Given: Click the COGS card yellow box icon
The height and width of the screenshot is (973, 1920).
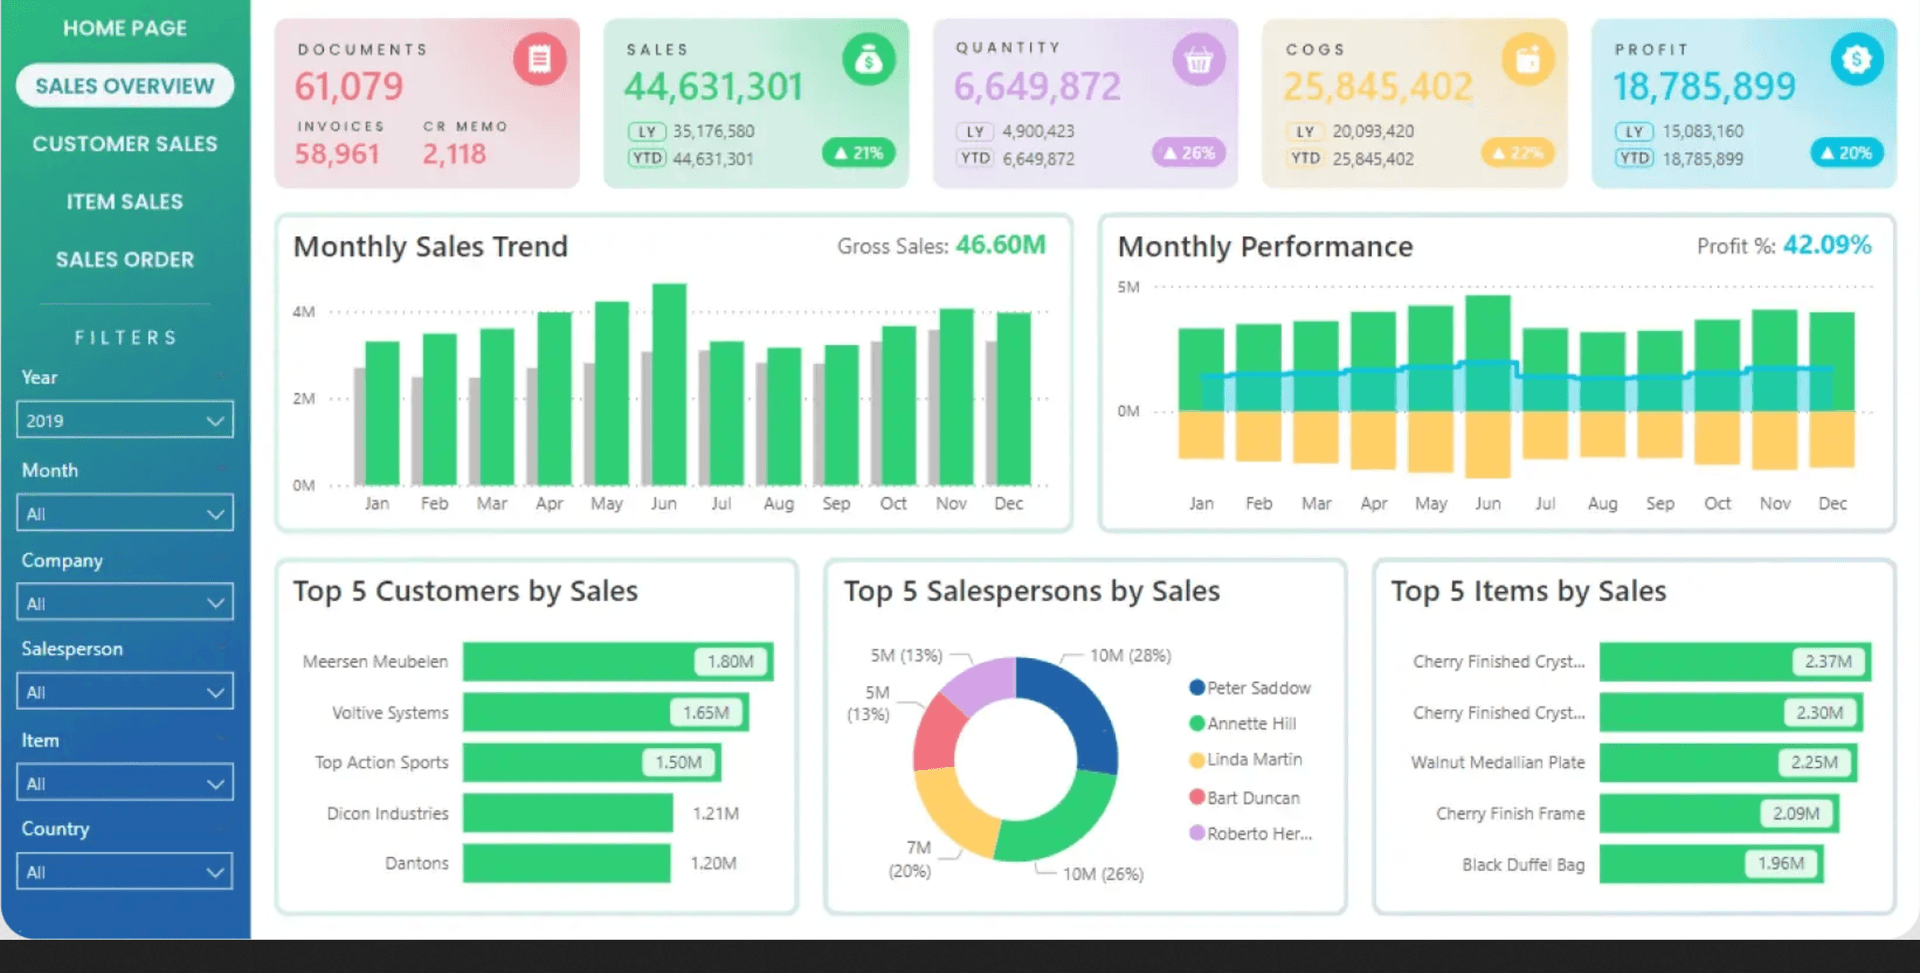Looking at the screenshot, I should coord(1527,59).
